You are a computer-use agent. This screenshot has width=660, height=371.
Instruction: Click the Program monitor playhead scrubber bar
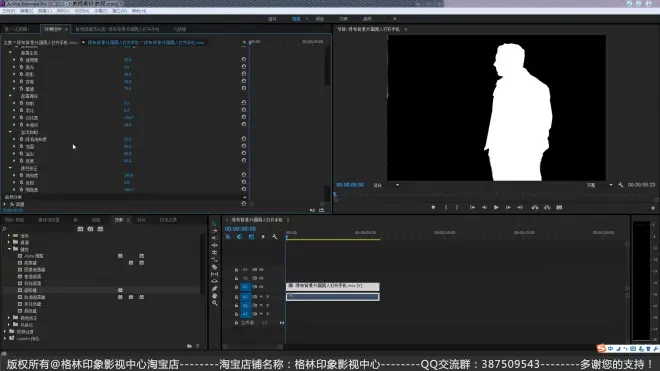495,195
